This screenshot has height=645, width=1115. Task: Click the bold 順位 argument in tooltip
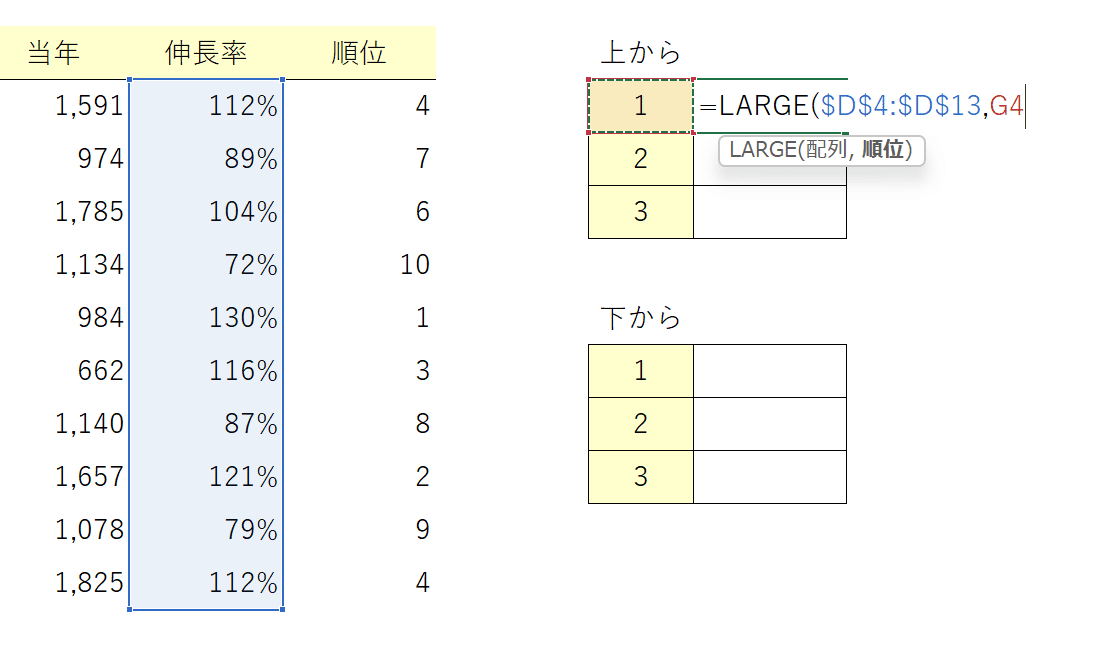click(x=883, y=150)
